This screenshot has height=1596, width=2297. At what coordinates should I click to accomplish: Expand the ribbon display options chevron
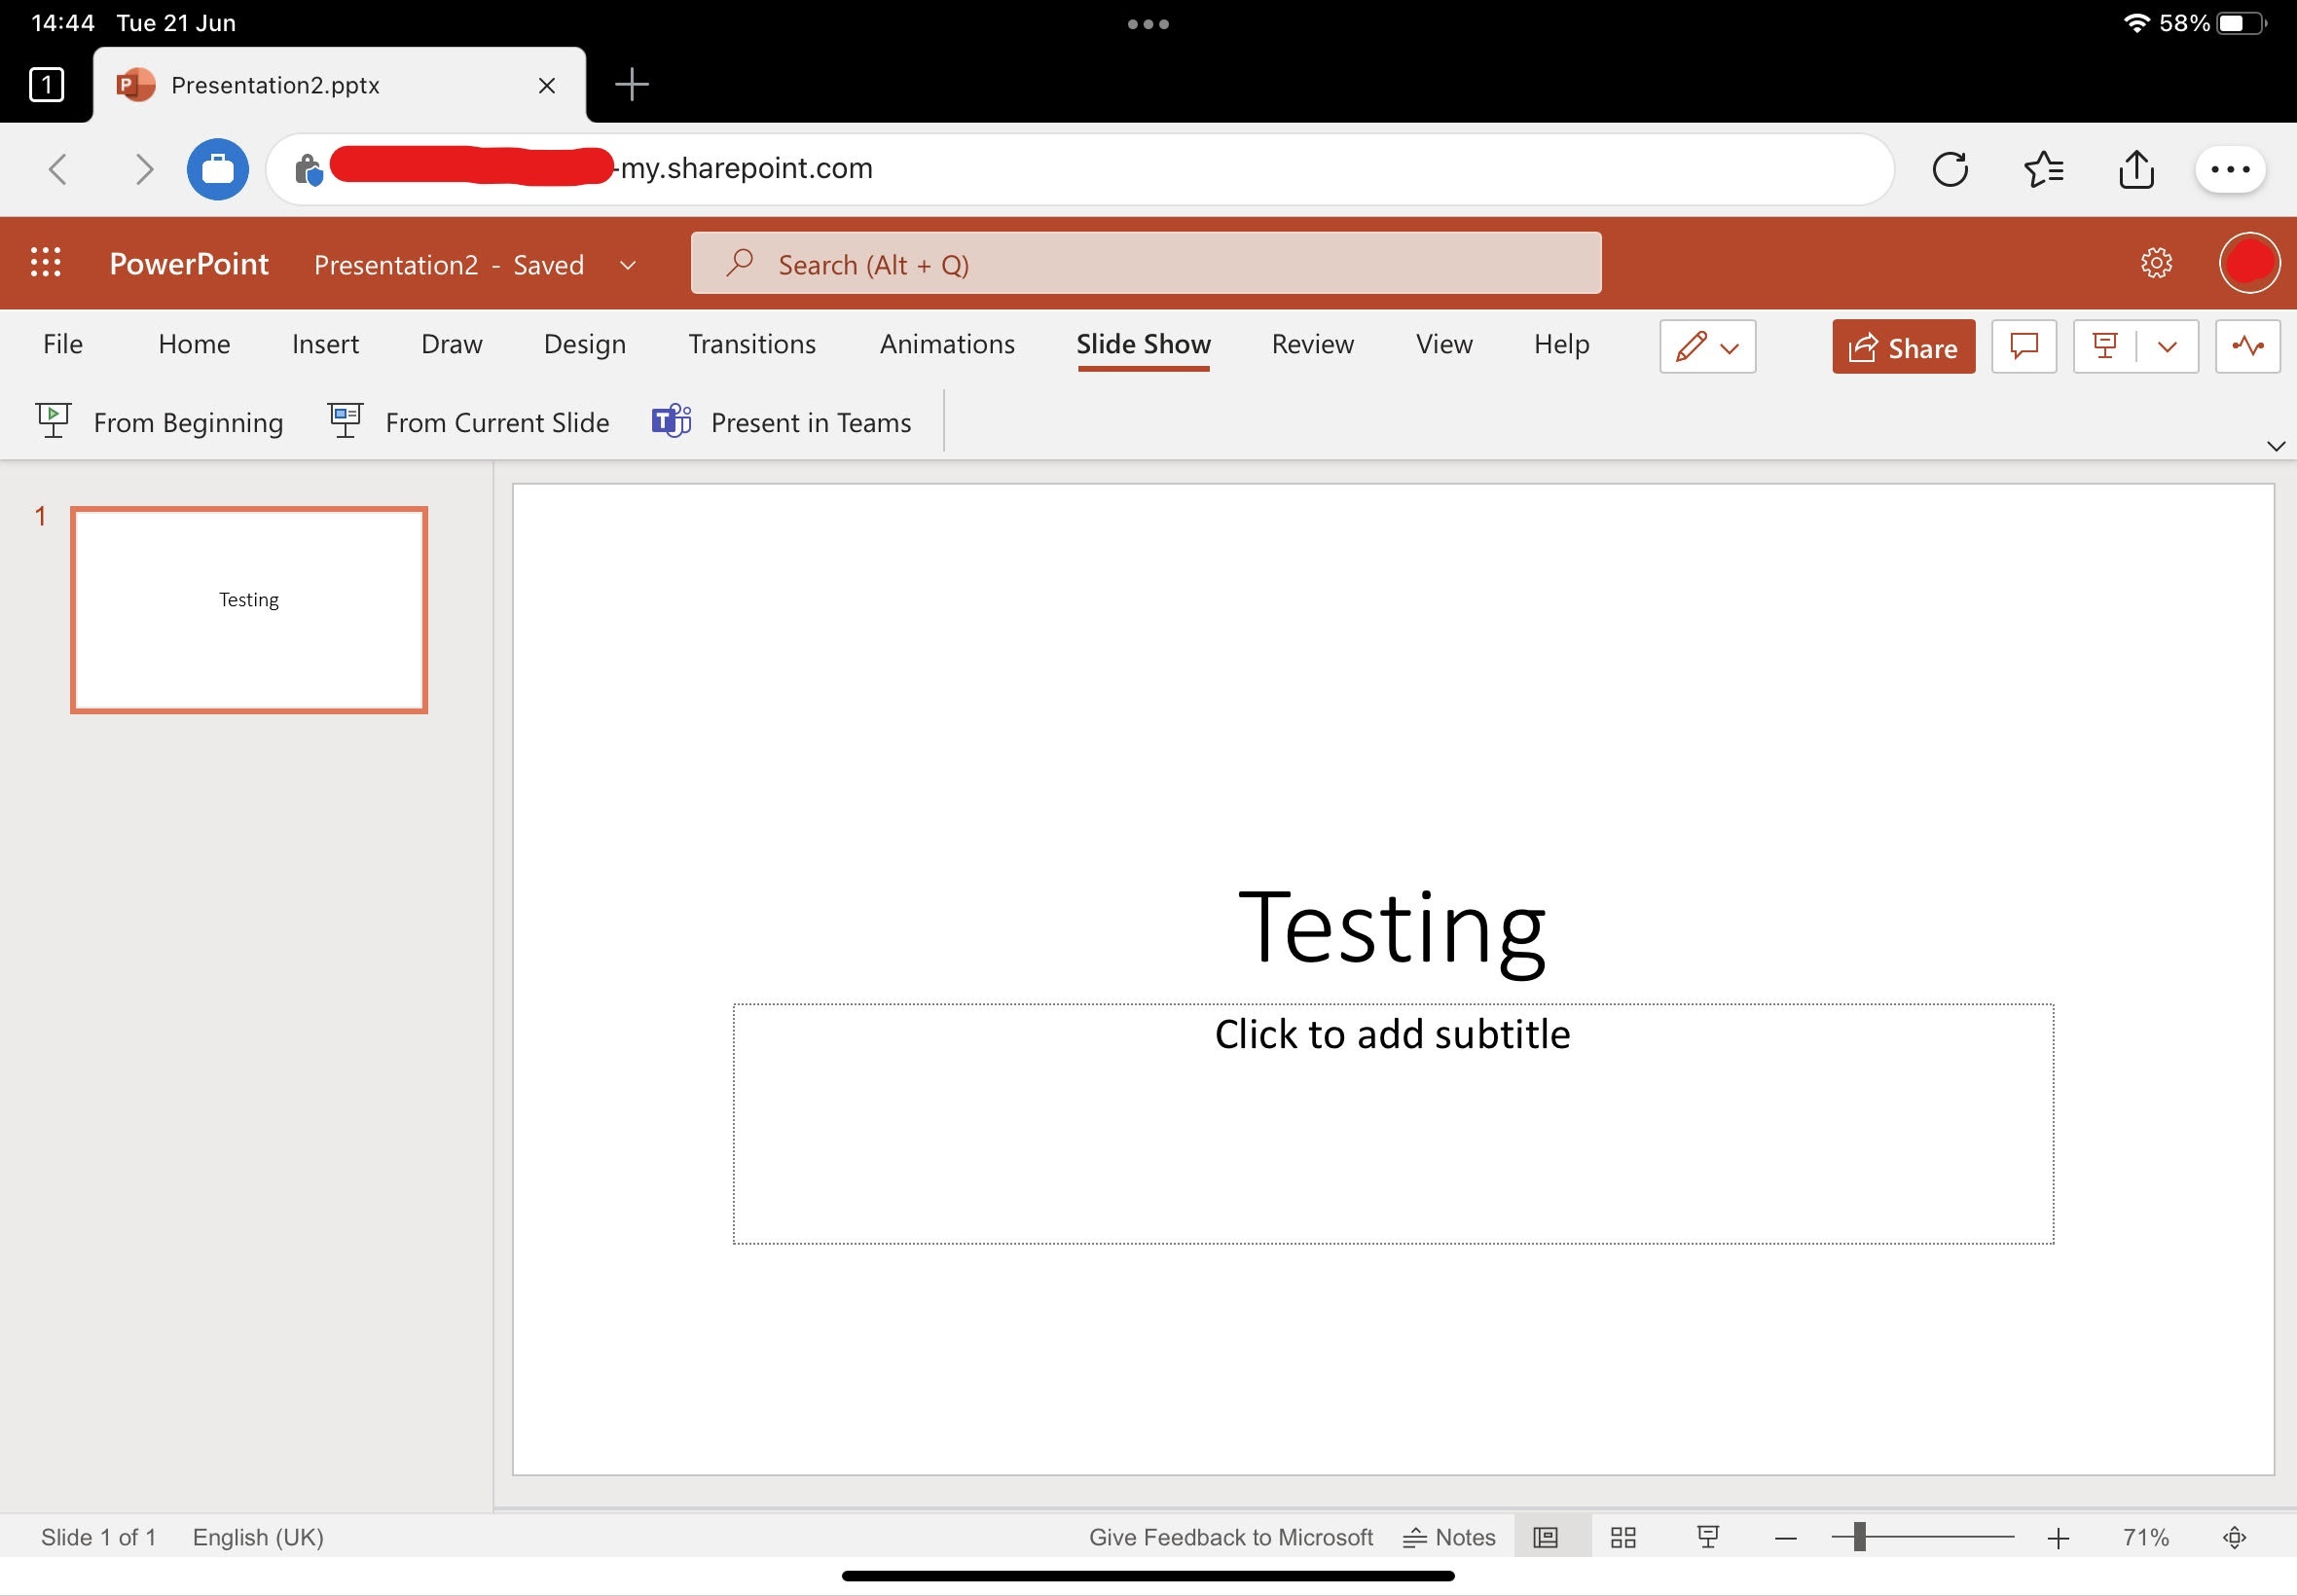(2275, 446)
